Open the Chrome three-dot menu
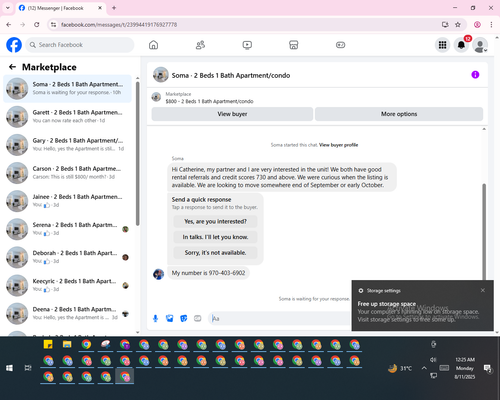500x400 pixels. click(x=491, y=25)
